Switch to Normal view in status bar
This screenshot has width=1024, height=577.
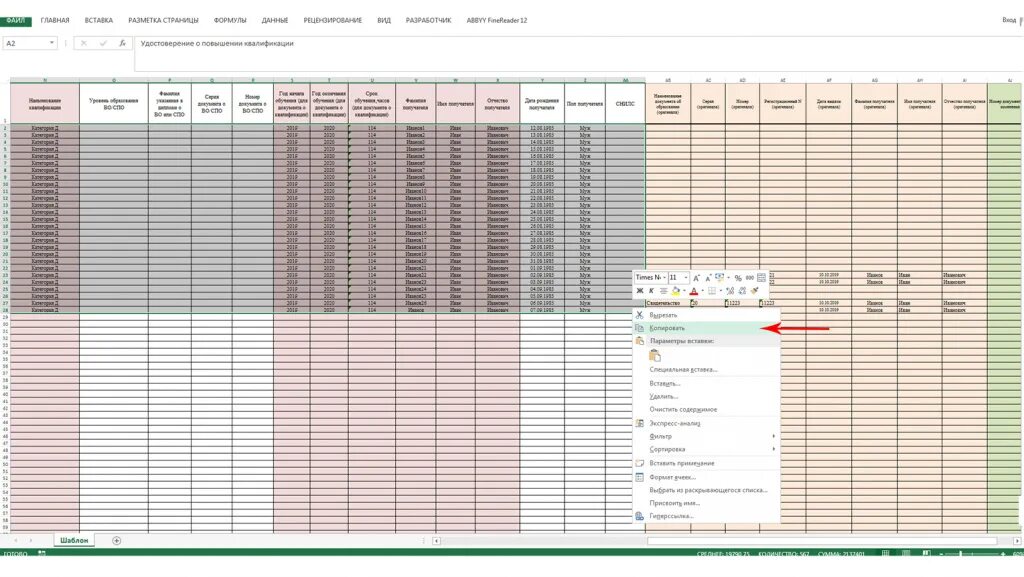tap(886, 554)
